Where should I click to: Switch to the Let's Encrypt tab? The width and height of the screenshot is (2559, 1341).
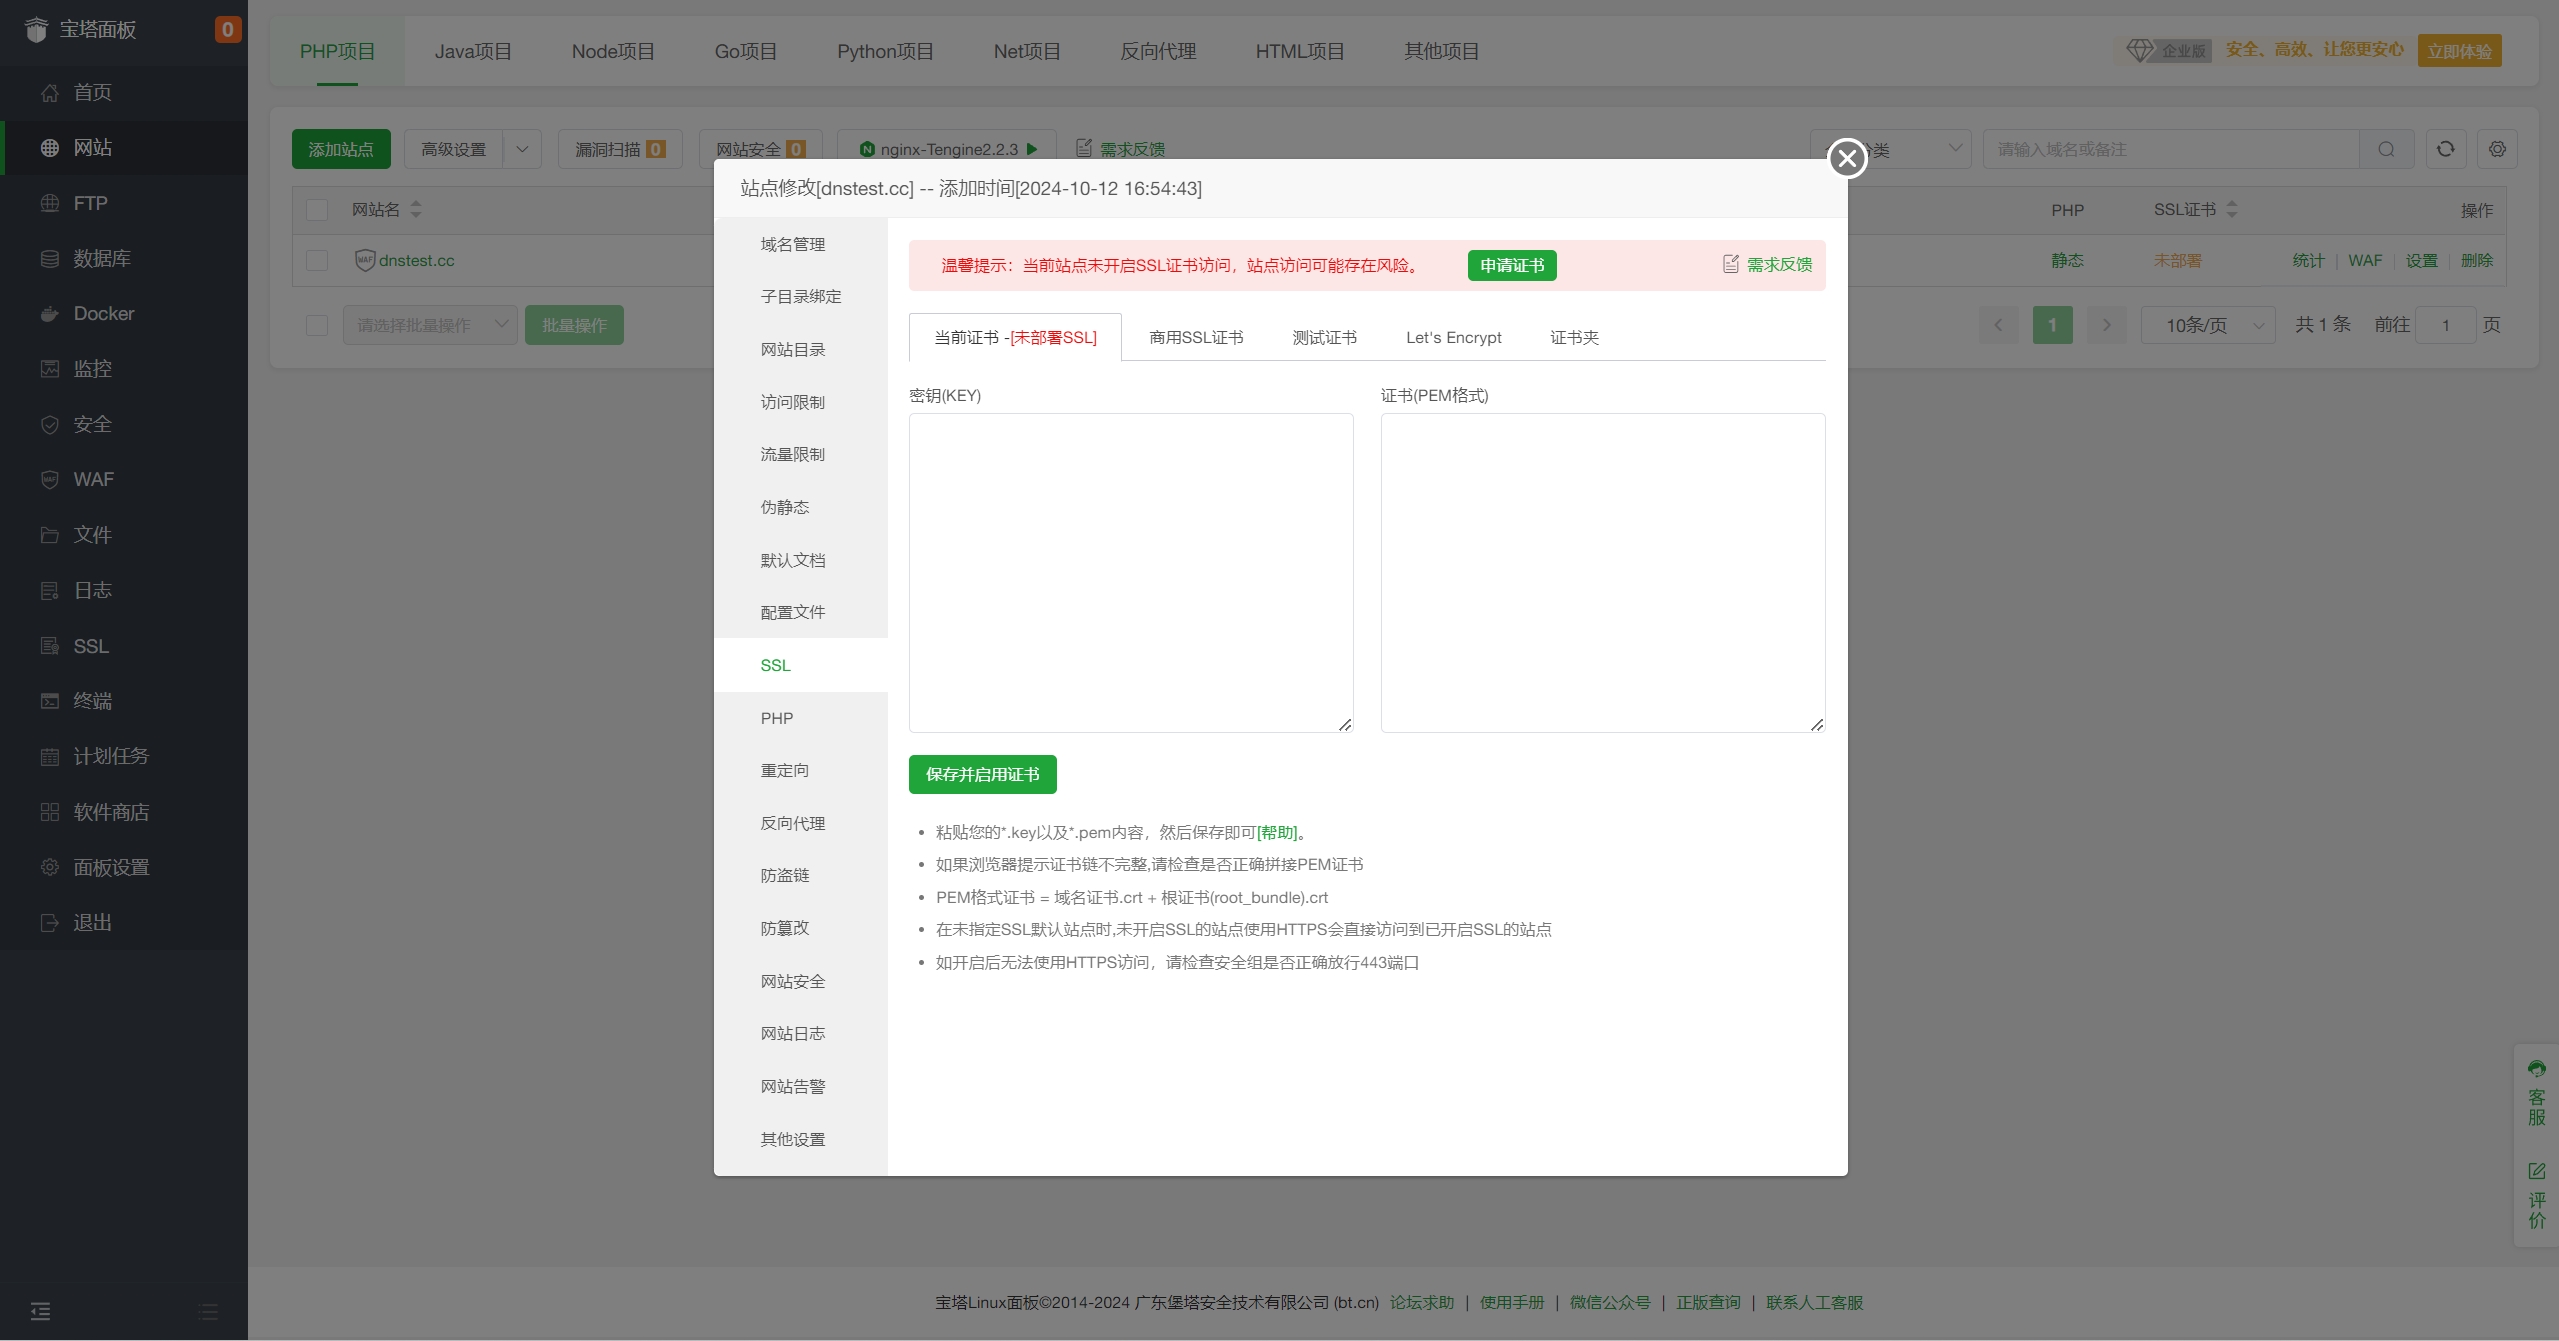click(1453, 337)
